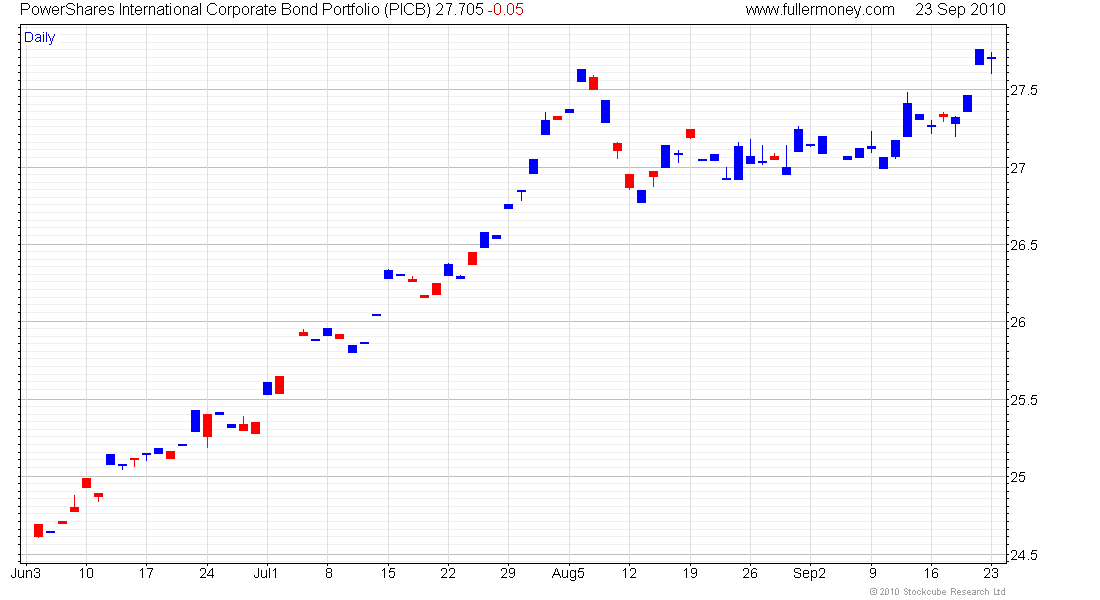Click the price change value -0.05

505,10
